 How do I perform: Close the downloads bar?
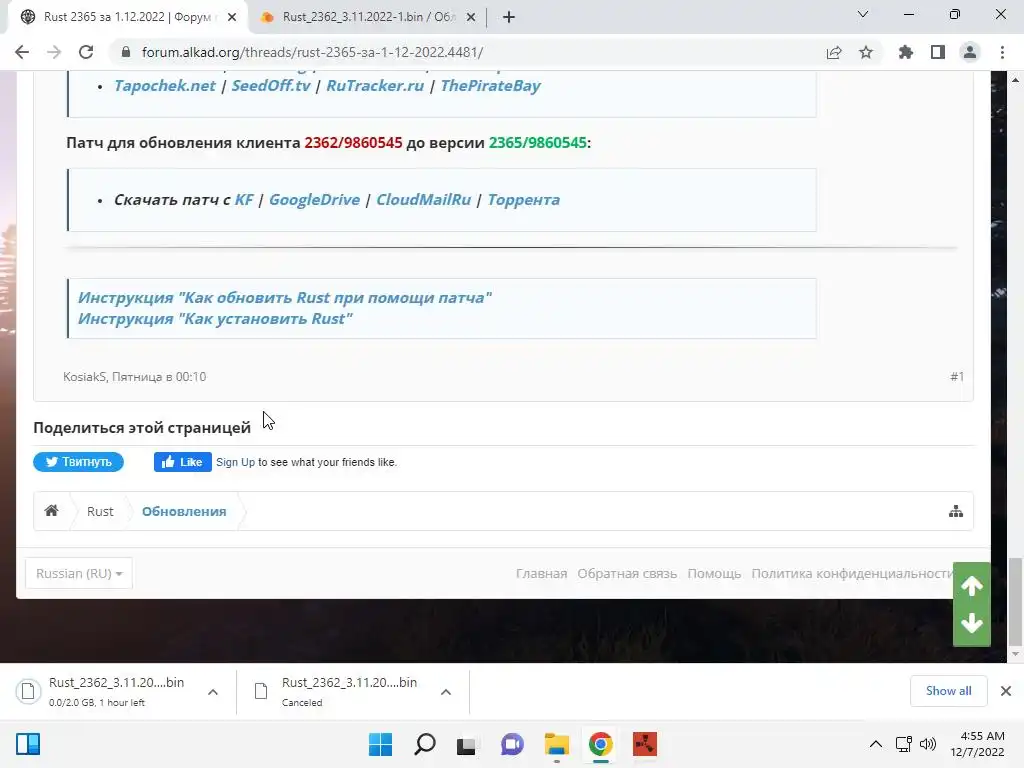1006,691
